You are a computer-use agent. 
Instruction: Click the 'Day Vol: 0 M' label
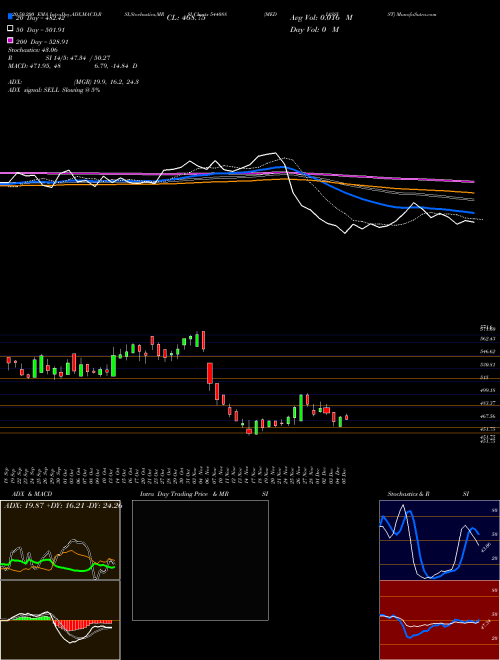[314, 29]
